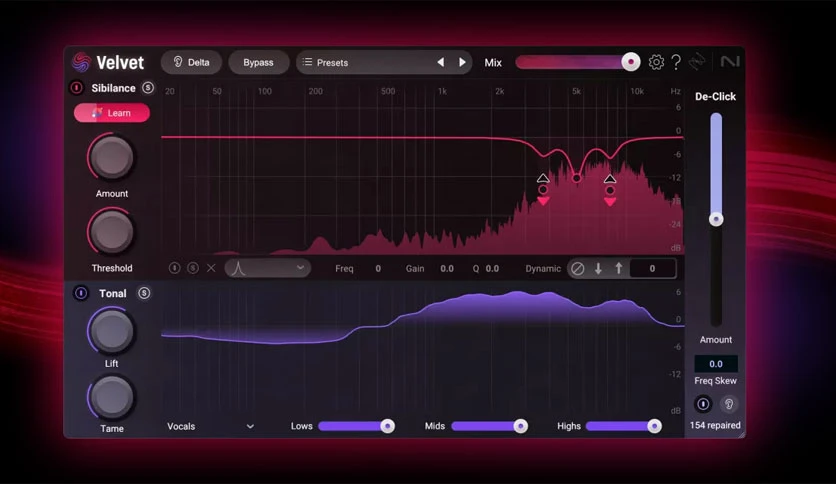
Task: Click the Highs slider handle
Action: click(x=654, y=426)
